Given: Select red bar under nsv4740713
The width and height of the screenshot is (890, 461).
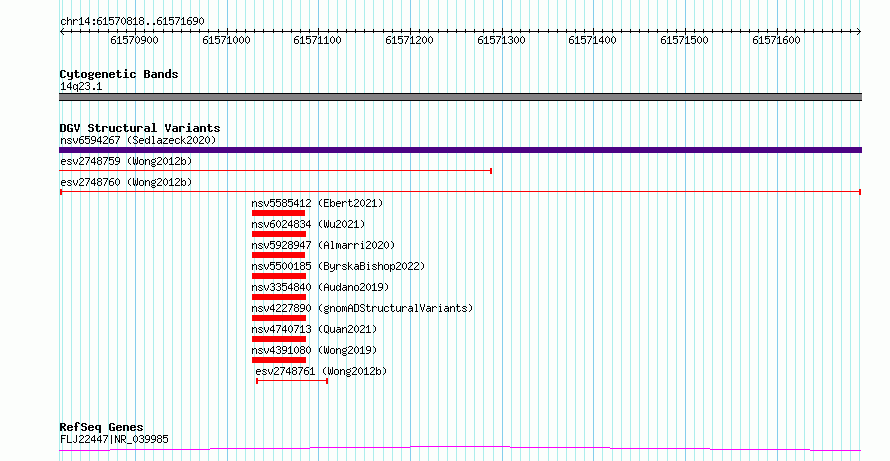Looking at the screenshot, I should tap(279, 339).
